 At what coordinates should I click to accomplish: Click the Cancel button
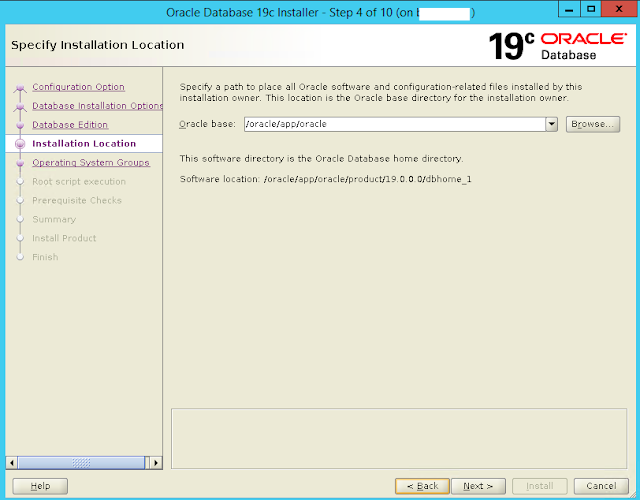click(601, 486)
